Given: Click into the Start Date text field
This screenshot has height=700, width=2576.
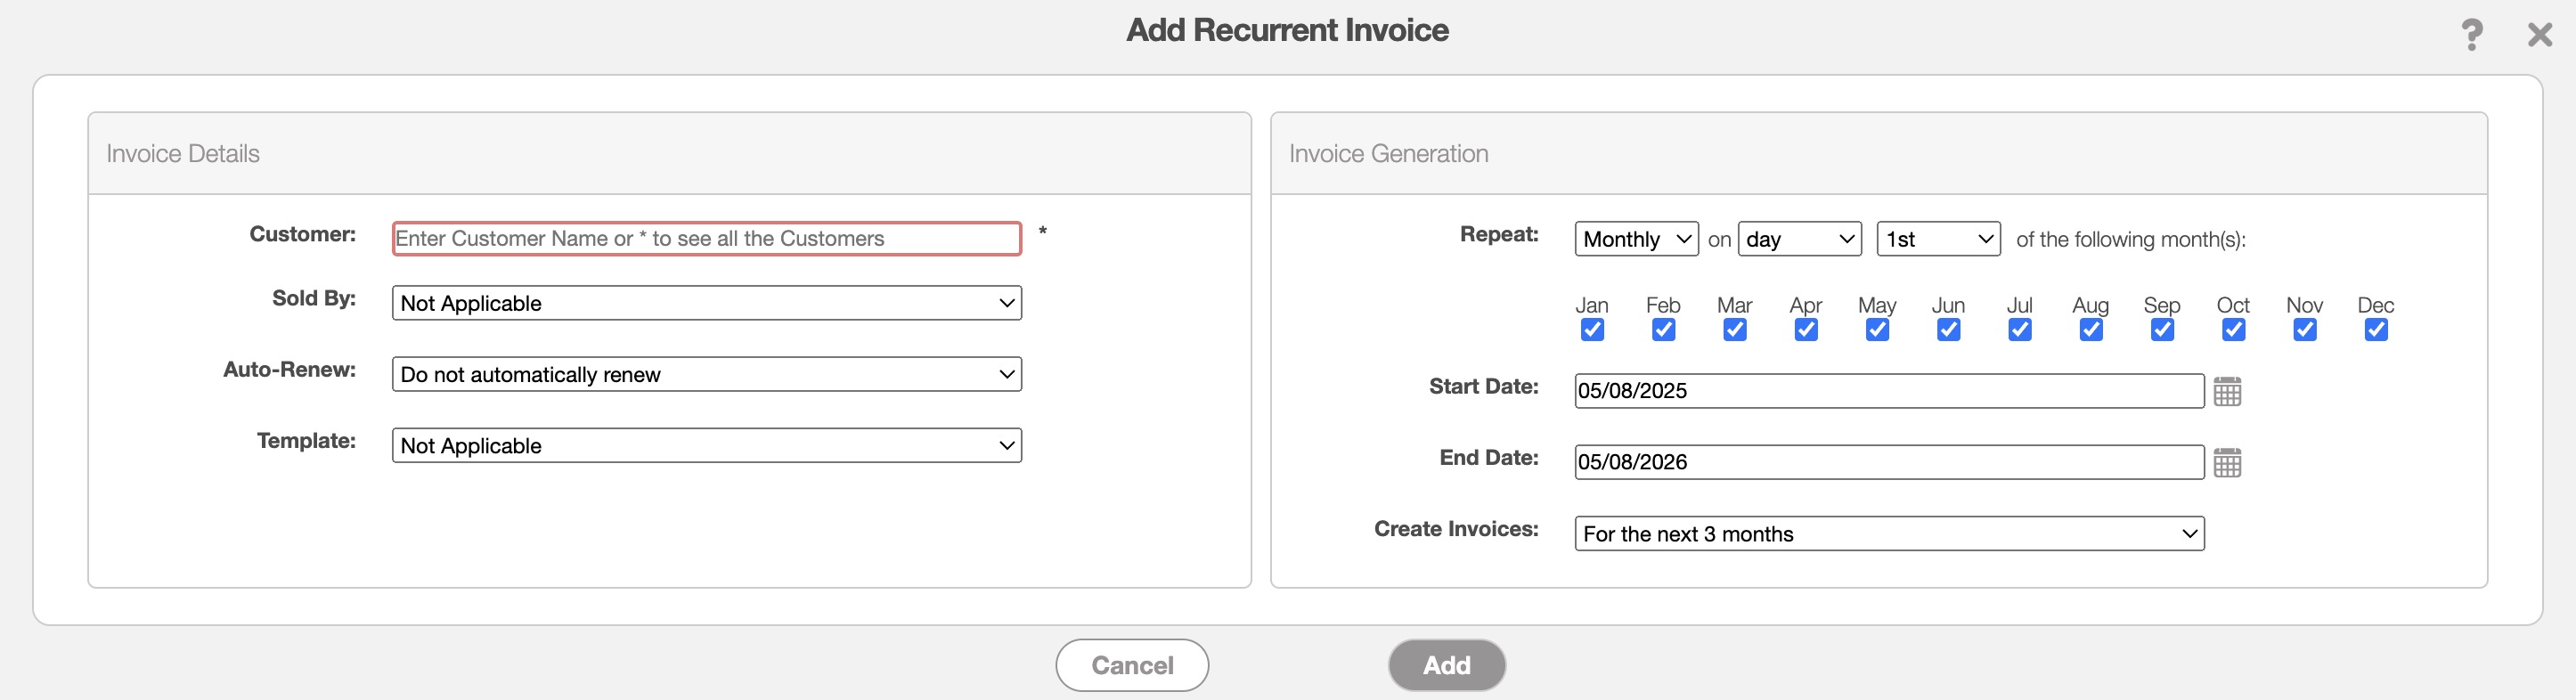Looking at the screenshot, I should [x=1888, y=391].
